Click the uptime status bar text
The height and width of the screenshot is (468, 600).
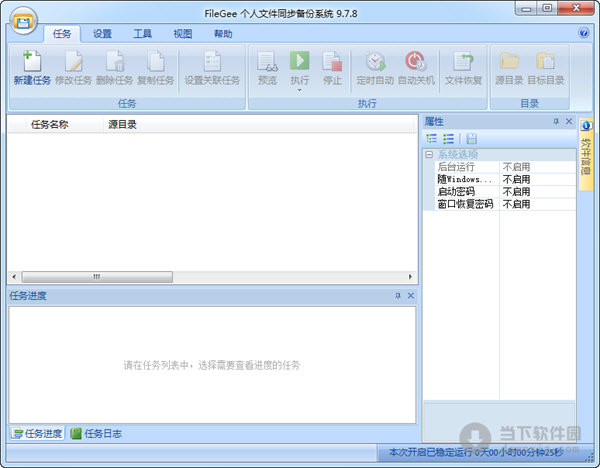point(476,452)
